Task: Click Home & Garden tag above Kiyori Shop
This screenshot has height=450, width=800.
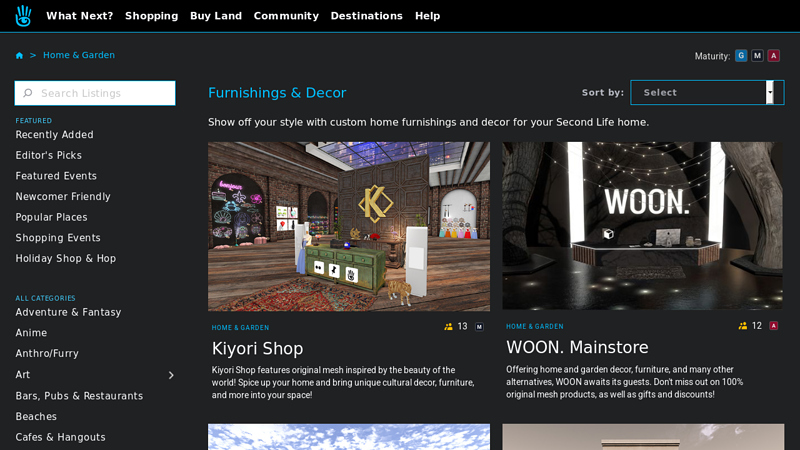Action: pos(240,328)
